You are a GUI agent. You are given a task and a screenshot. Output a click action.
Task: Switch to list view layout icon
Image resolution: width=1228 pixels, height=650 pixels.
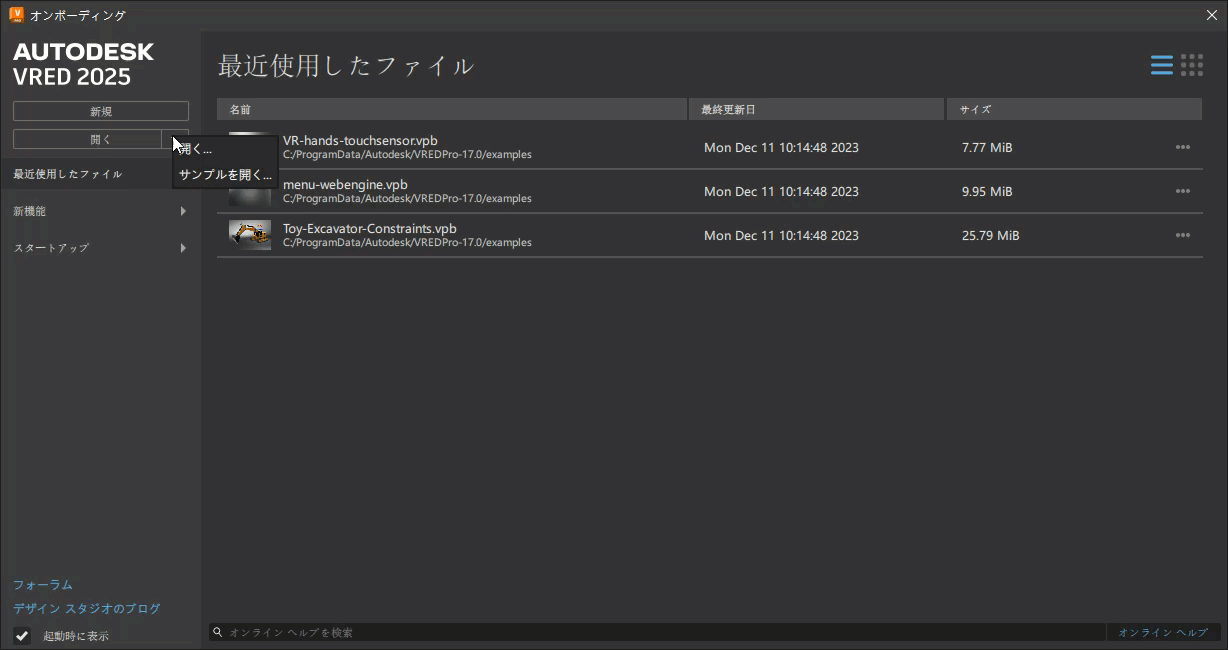tap(1161, 65)
